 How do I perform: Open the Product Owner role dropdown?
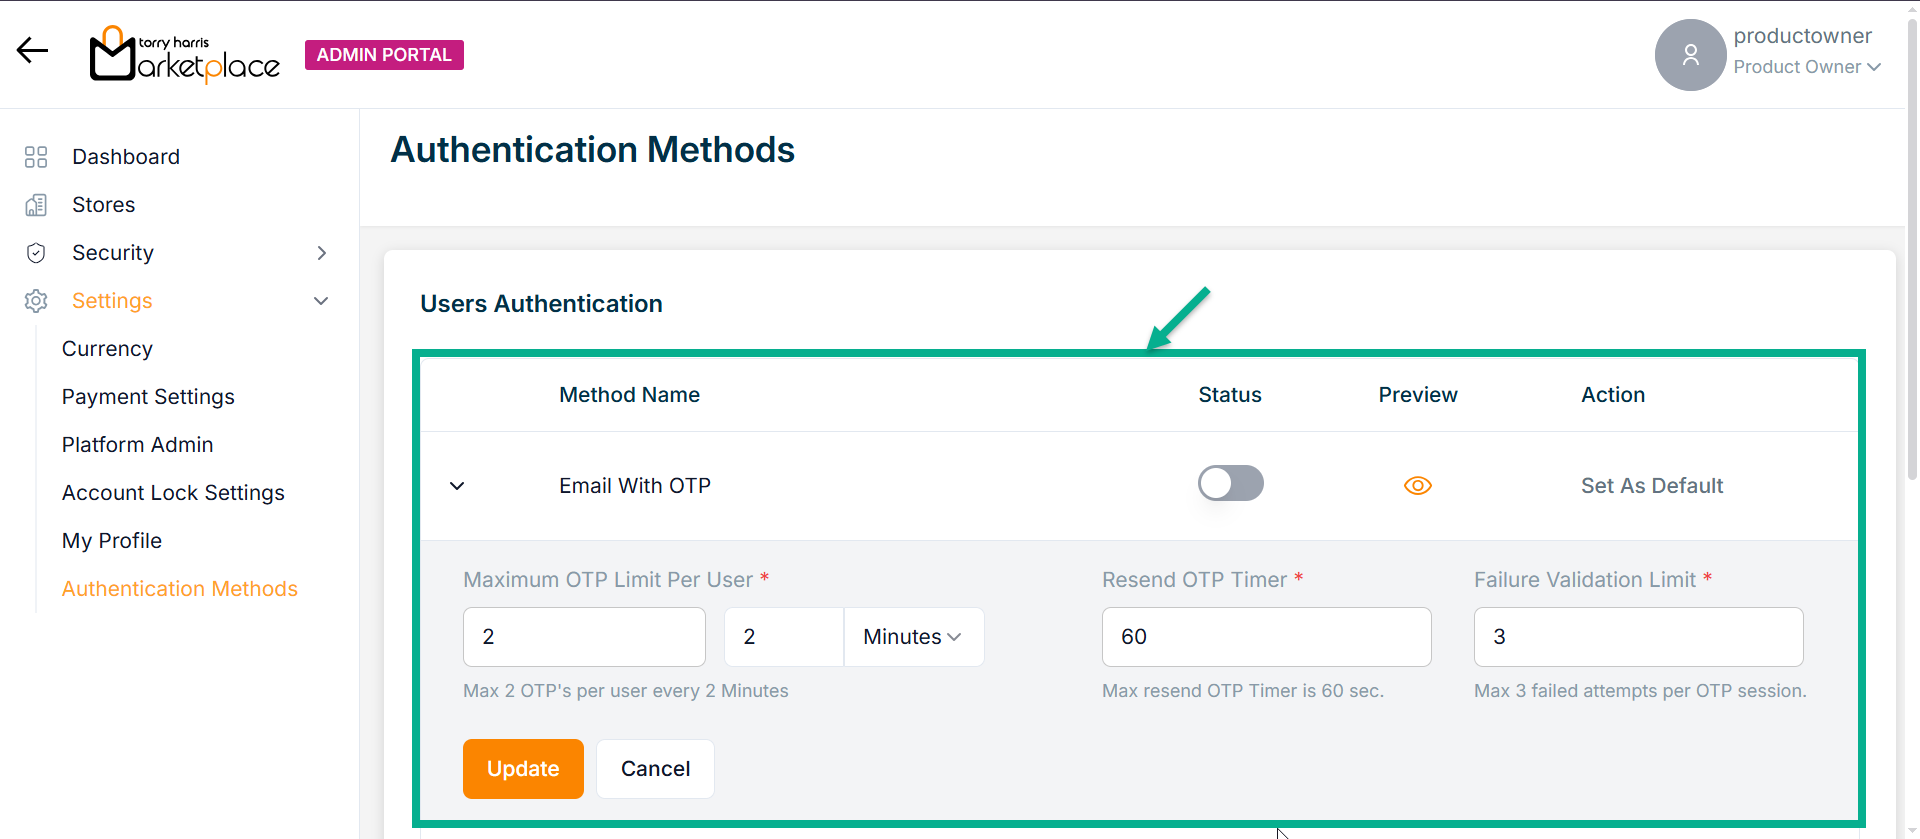pos(1807,67)
